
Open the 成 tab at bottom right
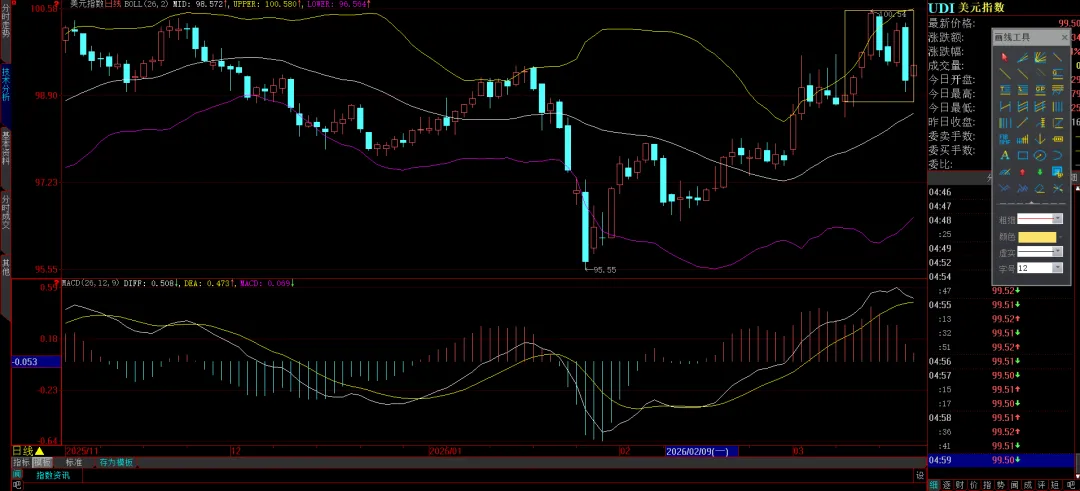(1028, 485)
